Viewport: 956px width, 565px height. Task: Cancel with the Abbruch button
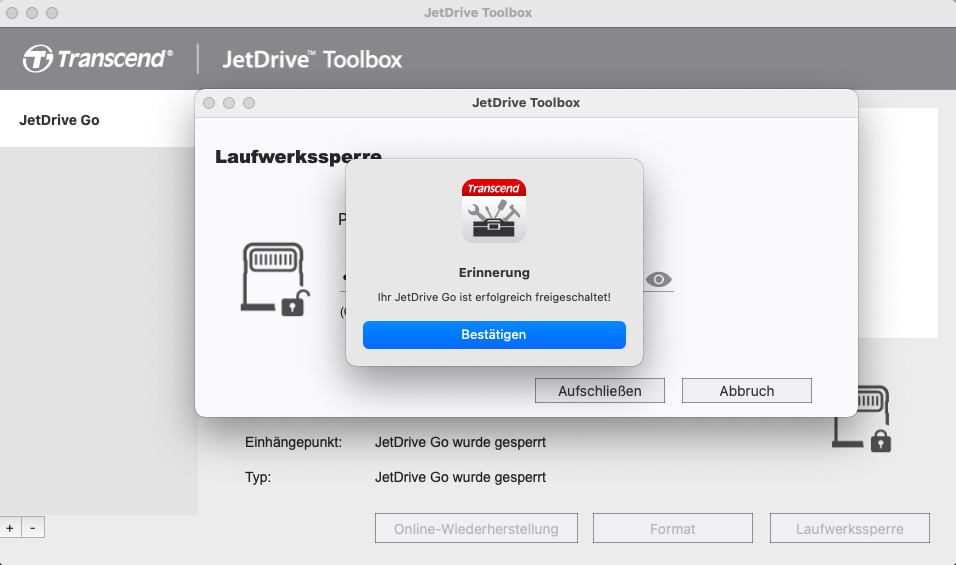746,391
